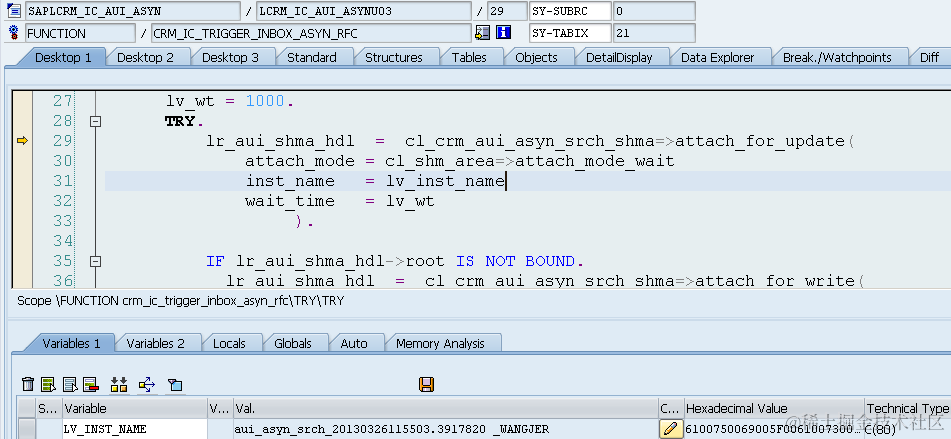This screenshot has height=439, width=951.
Task: Switch to Desktop 3 tab
Action: click(230, 58)
